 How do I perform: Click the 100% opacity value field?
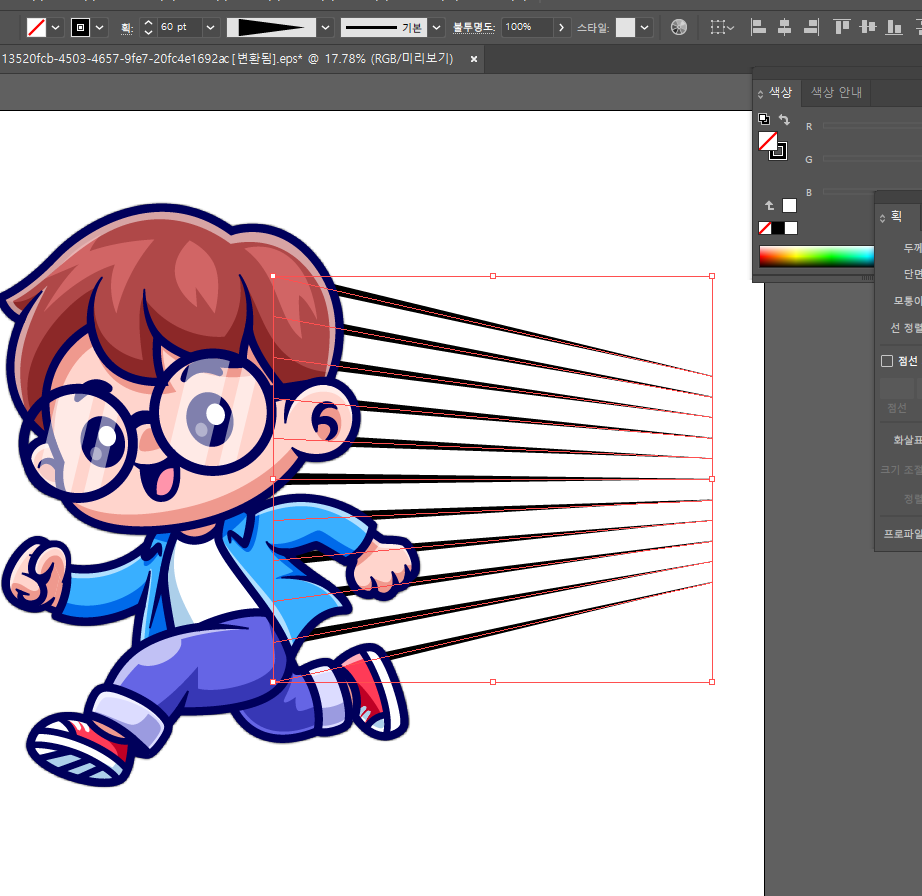click(527, 27)
